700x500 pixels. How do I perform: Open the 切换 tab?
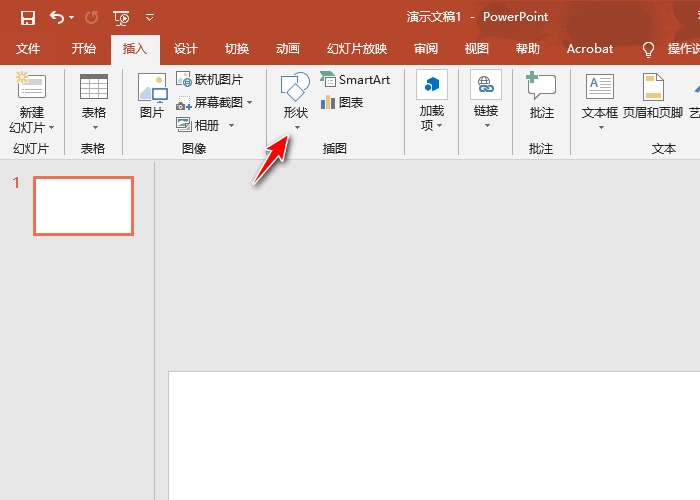(237, 49)
